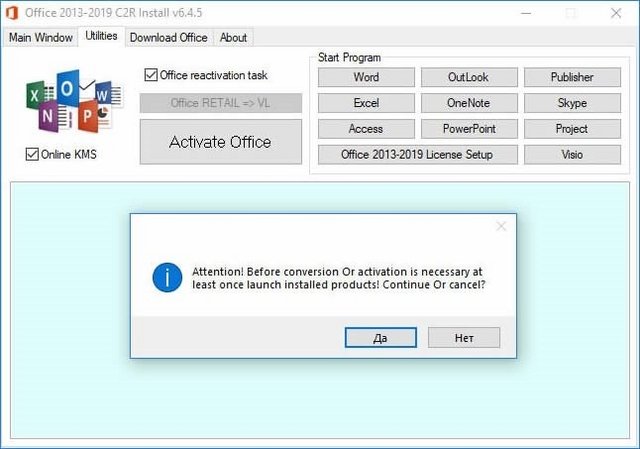Image resolution: width=640 pixels, height=449 pixels.
Task: Cancel dialog with Нет button
Action: pyautogui.click(x=464, y=338)
